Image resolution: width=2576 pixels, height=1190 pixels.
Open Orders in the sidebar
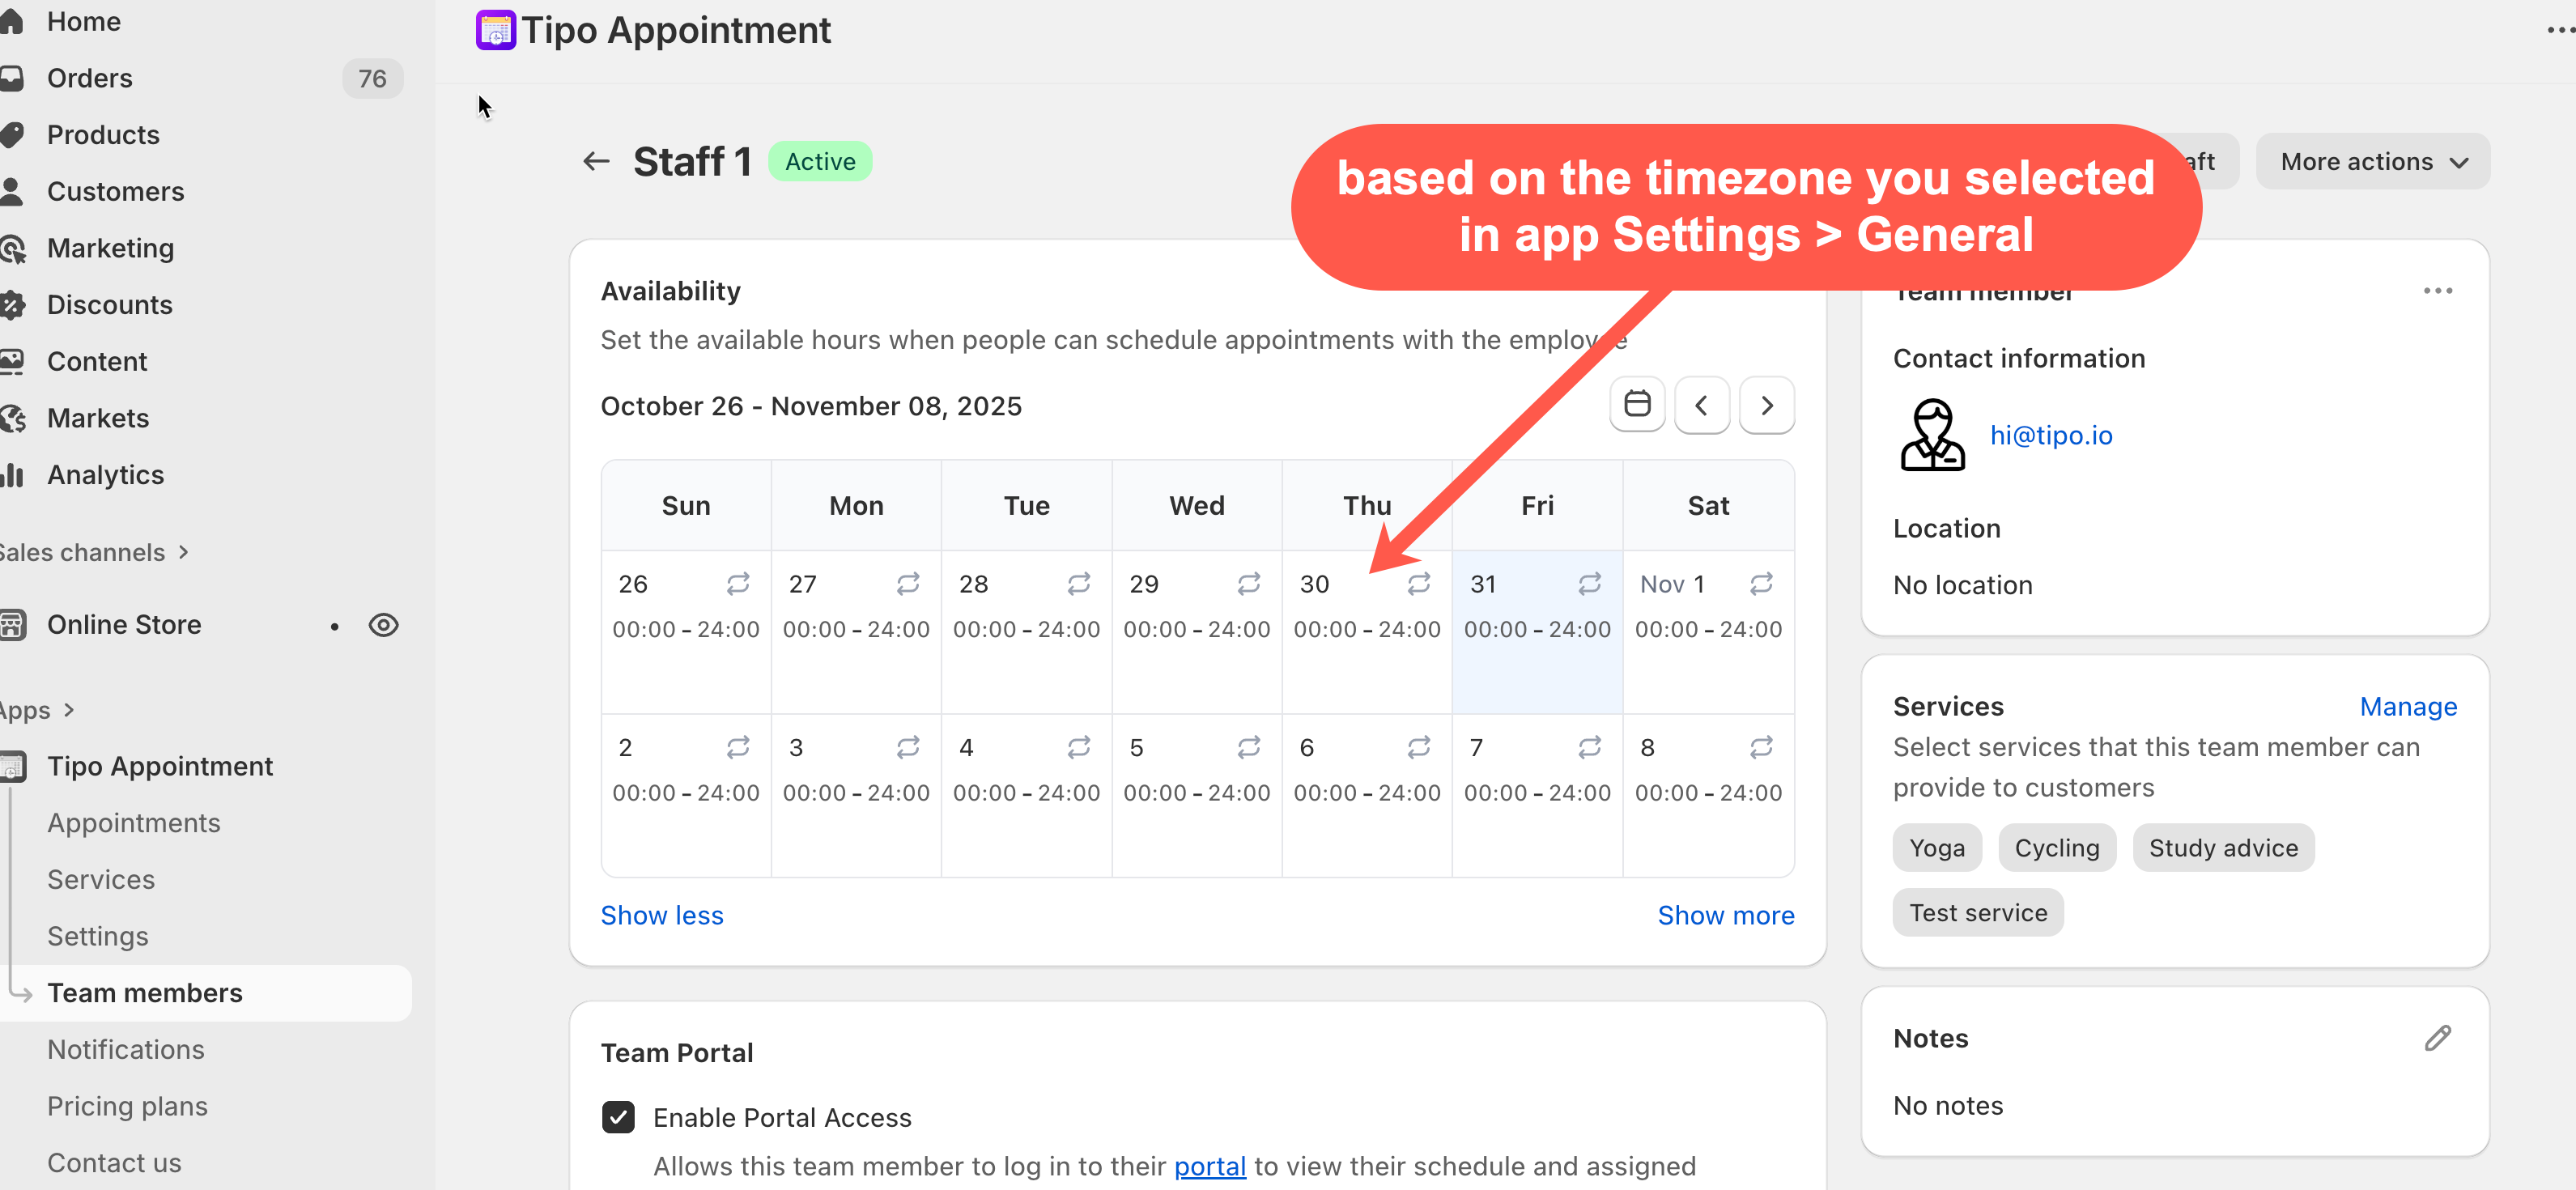pos(89,78)
